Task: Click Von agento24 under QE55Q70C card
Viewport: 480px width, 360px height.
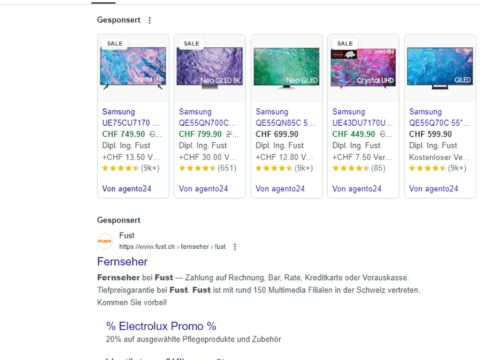Action: tap(434, 189)
